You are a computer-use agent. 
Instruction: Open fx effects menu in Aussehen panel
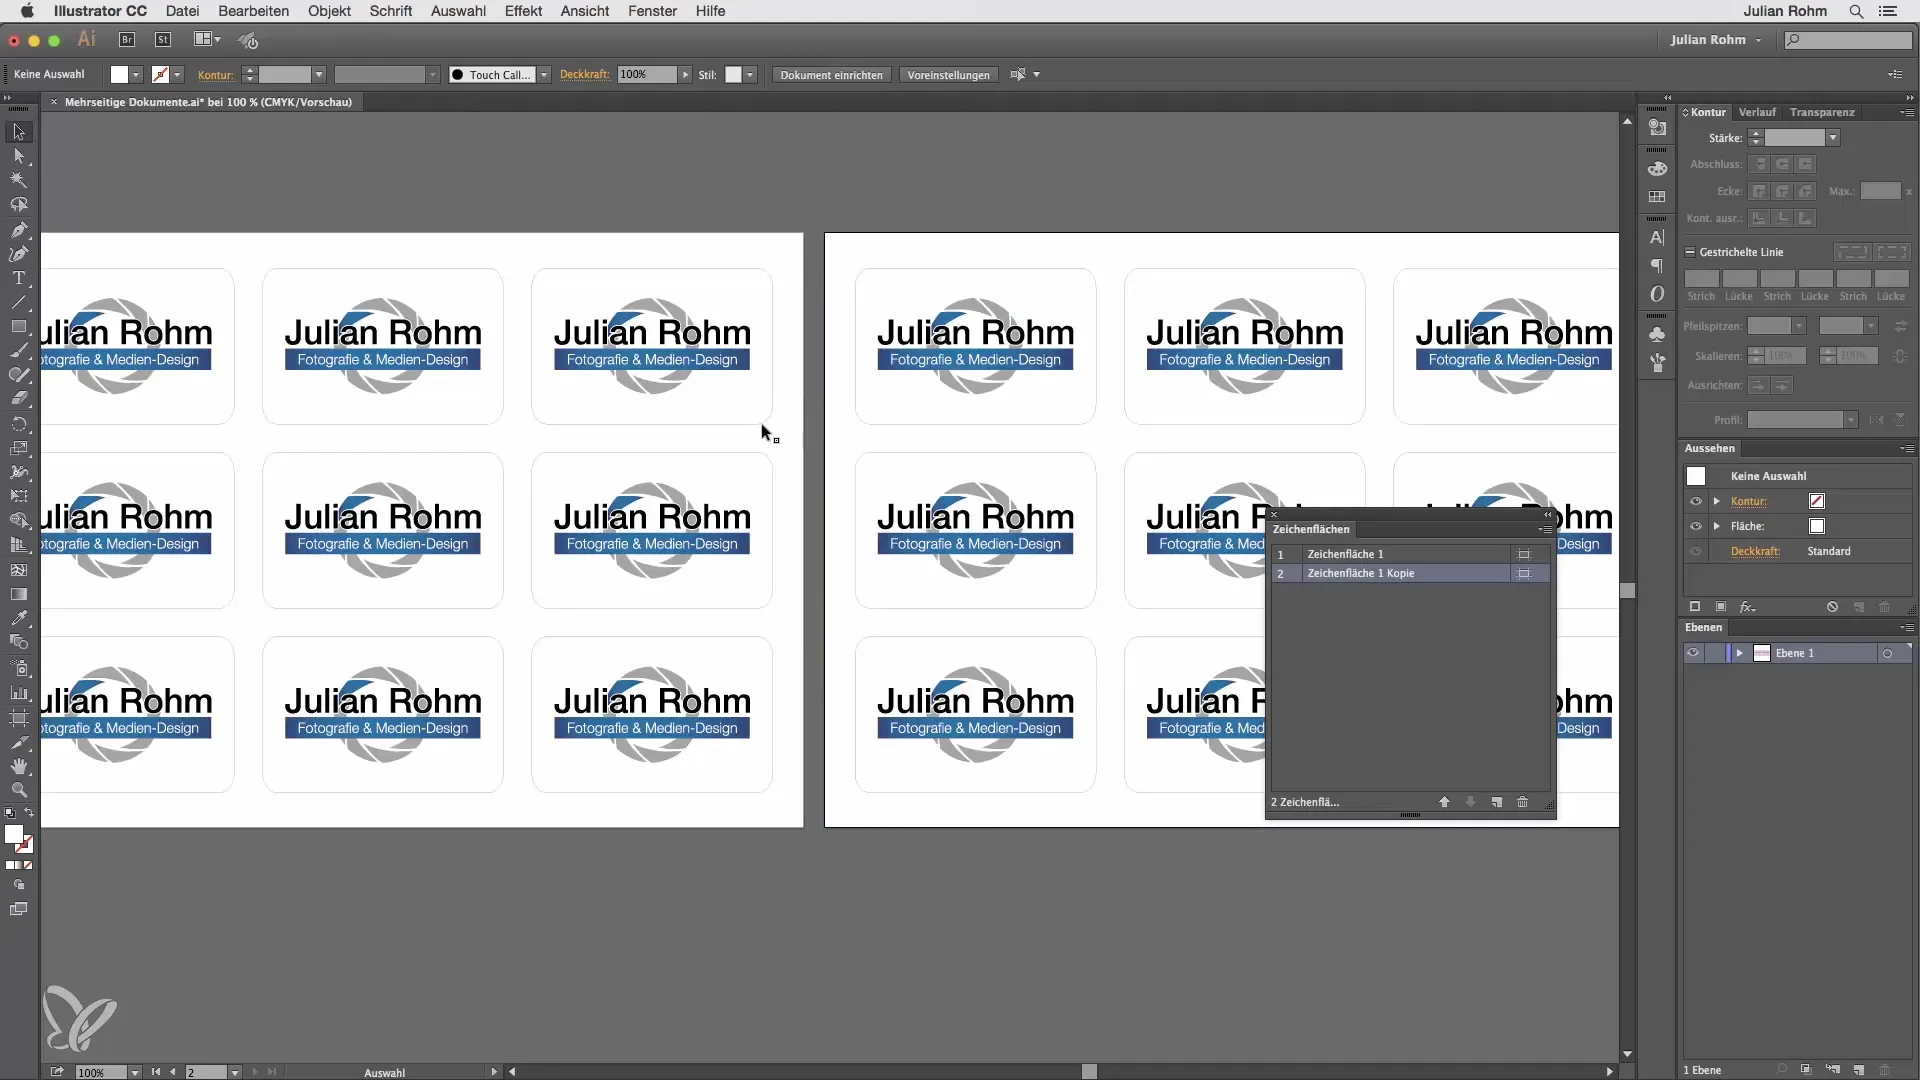tap(1747, 607)
